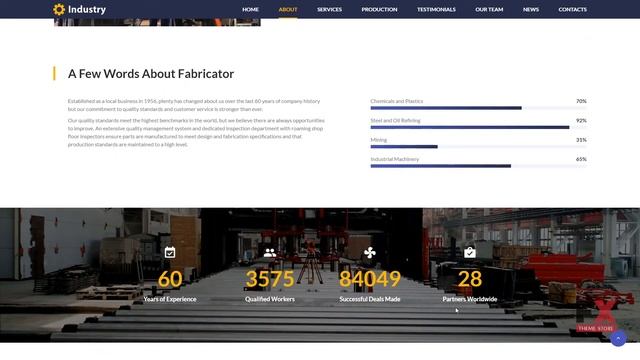The image size is (640, 360).
Task: Click the 84049 counter number
Action: tap(370, 279)
